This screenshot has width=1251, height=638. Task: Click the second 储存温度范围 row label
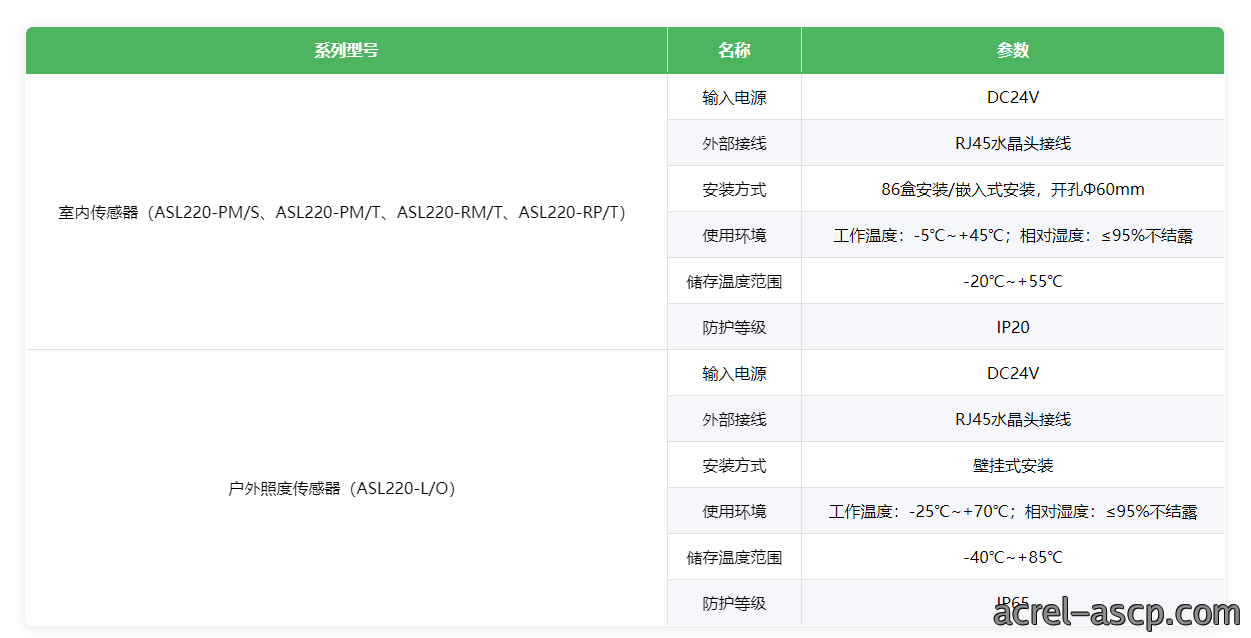pyautogui.click(x=734, y=557)
